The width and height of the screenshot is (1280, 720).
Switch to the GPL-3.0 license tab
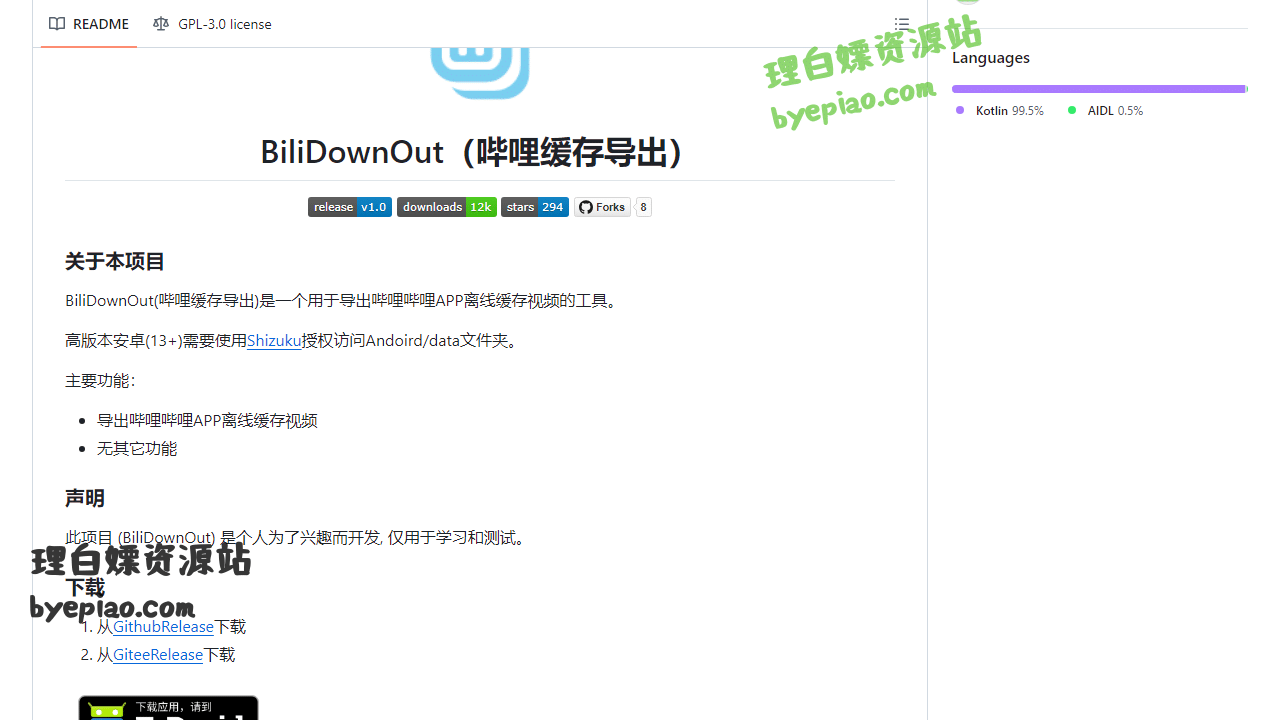pos(213,24)
